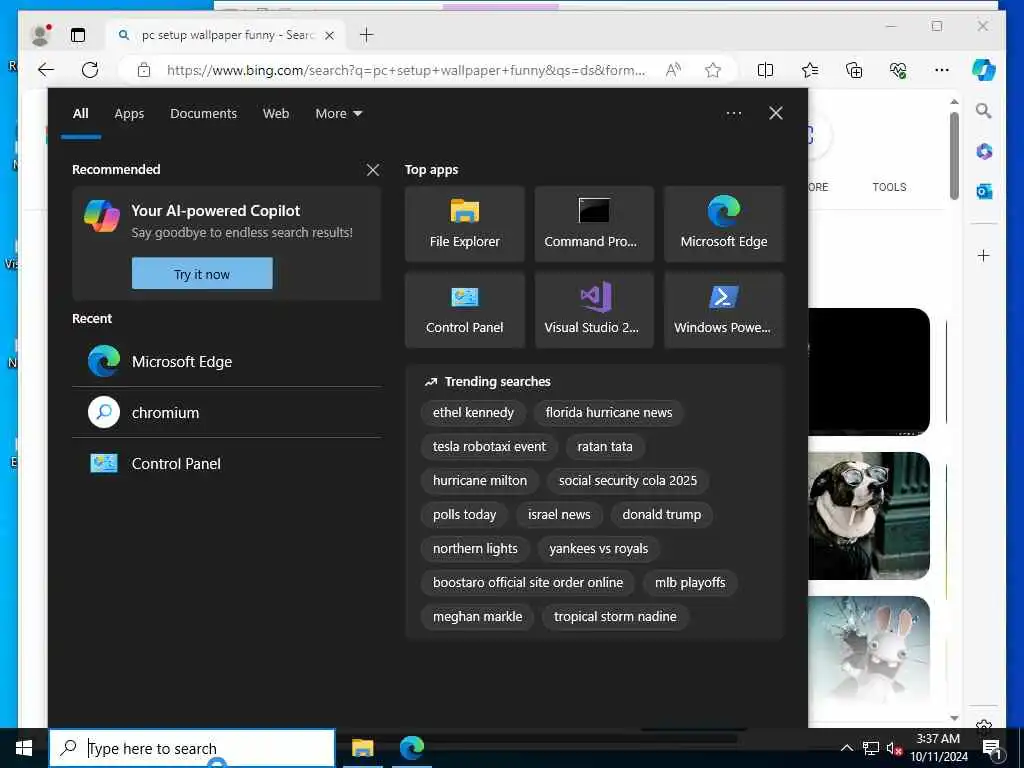This screenshot has width=1024, height=768.
Task: Open Edge tab actions menu icon
Action: tap(78, 35)
